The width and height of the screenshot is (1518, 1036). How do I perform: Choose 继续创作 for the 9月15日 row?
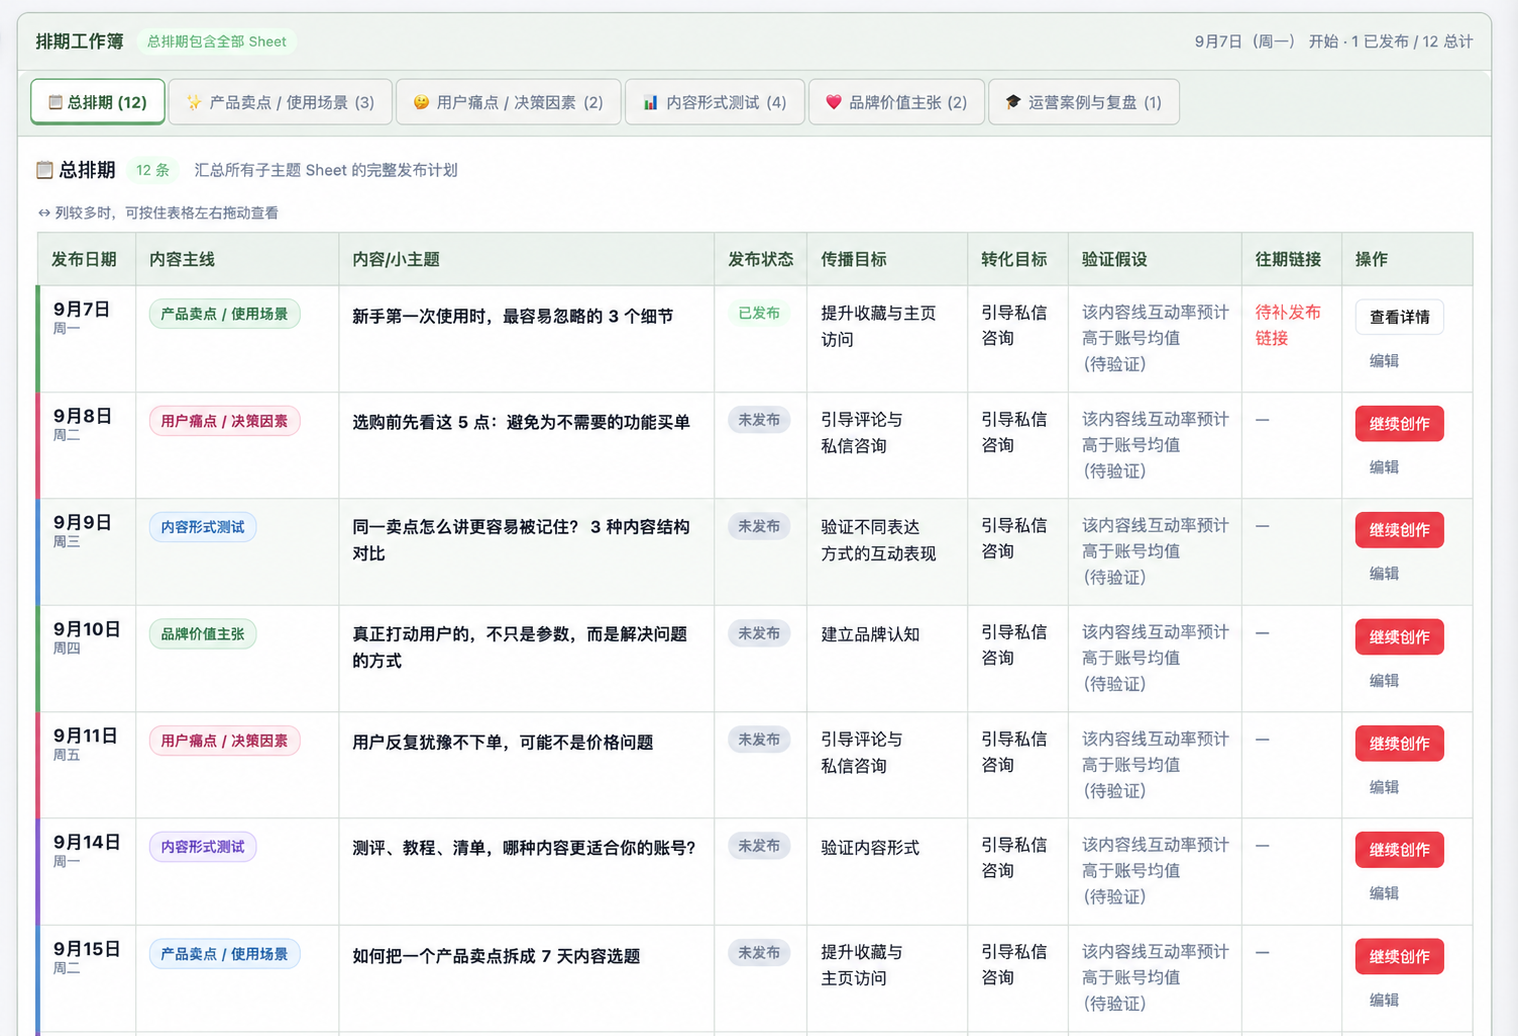coord(1399,957)
